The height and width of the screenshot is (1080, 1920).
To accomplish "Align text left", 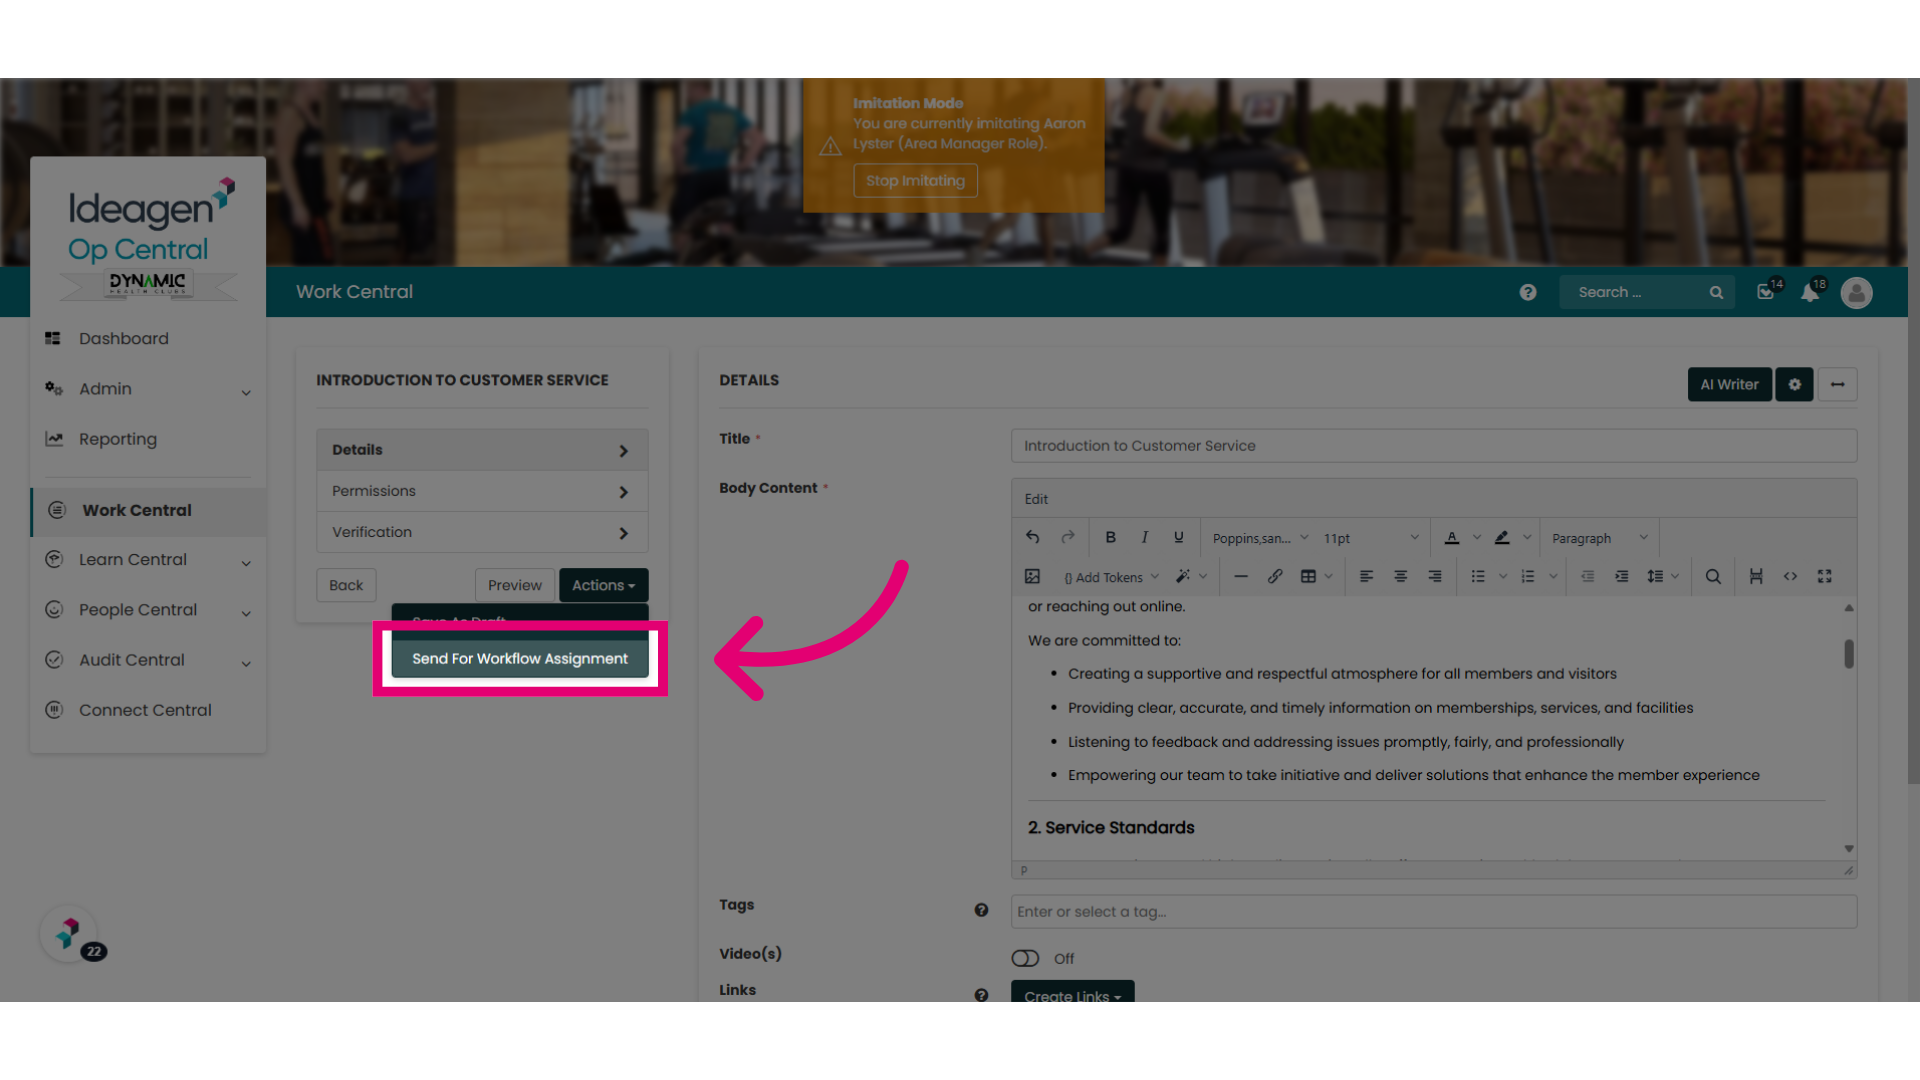I will coord(1366,576).
